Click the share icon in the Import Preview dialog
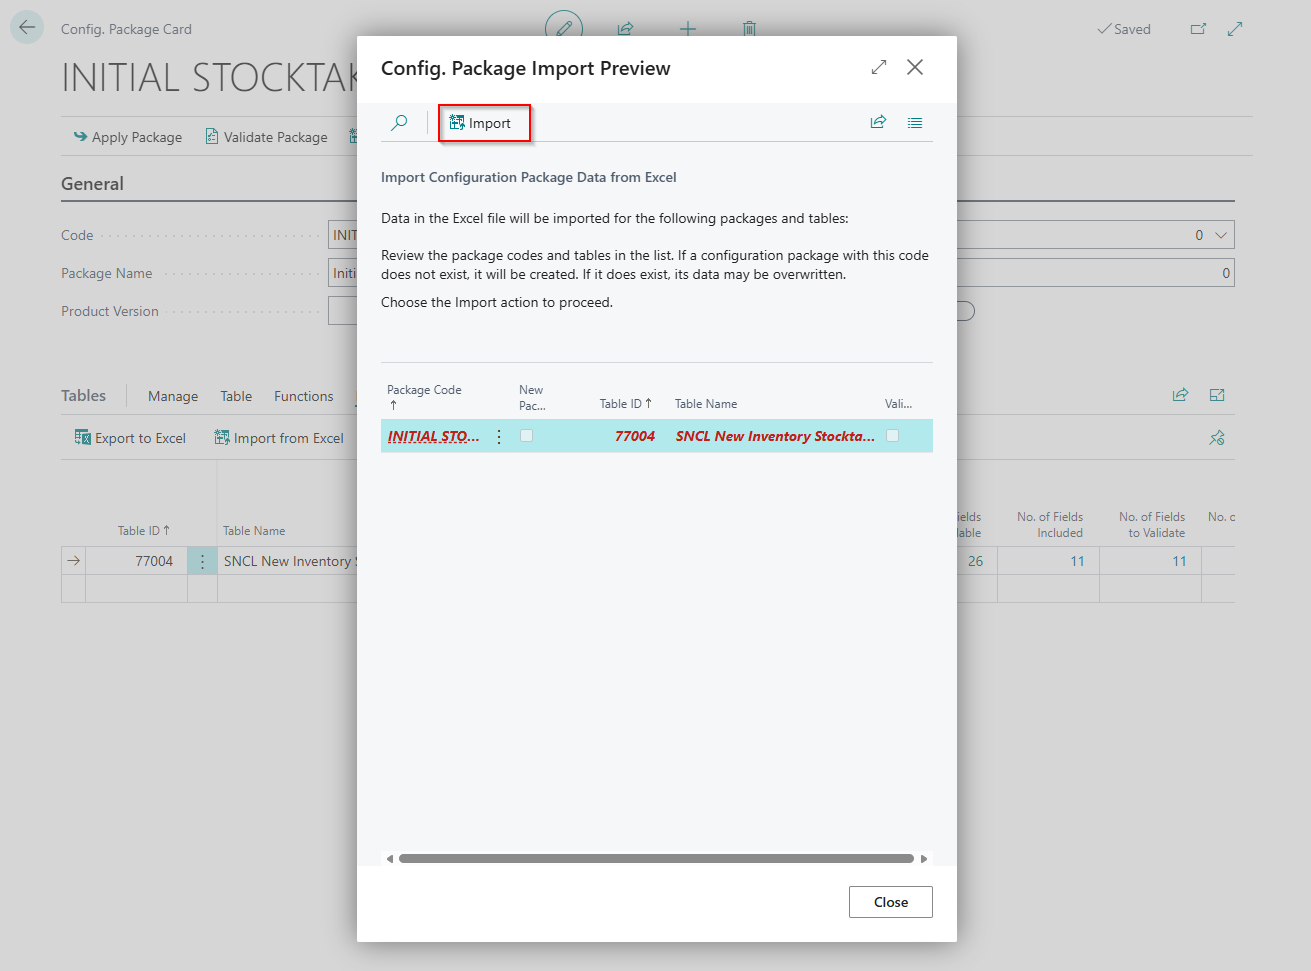Screen dimensions: 1311x971 coord(878,122)
